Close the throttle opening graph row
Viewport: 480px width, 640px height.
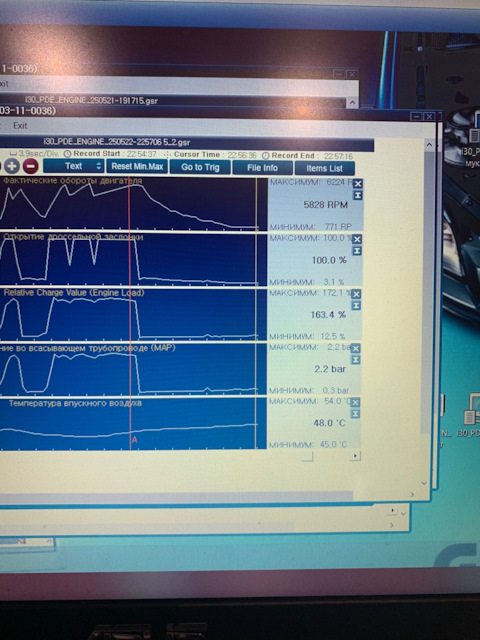[x=357, y=239]
